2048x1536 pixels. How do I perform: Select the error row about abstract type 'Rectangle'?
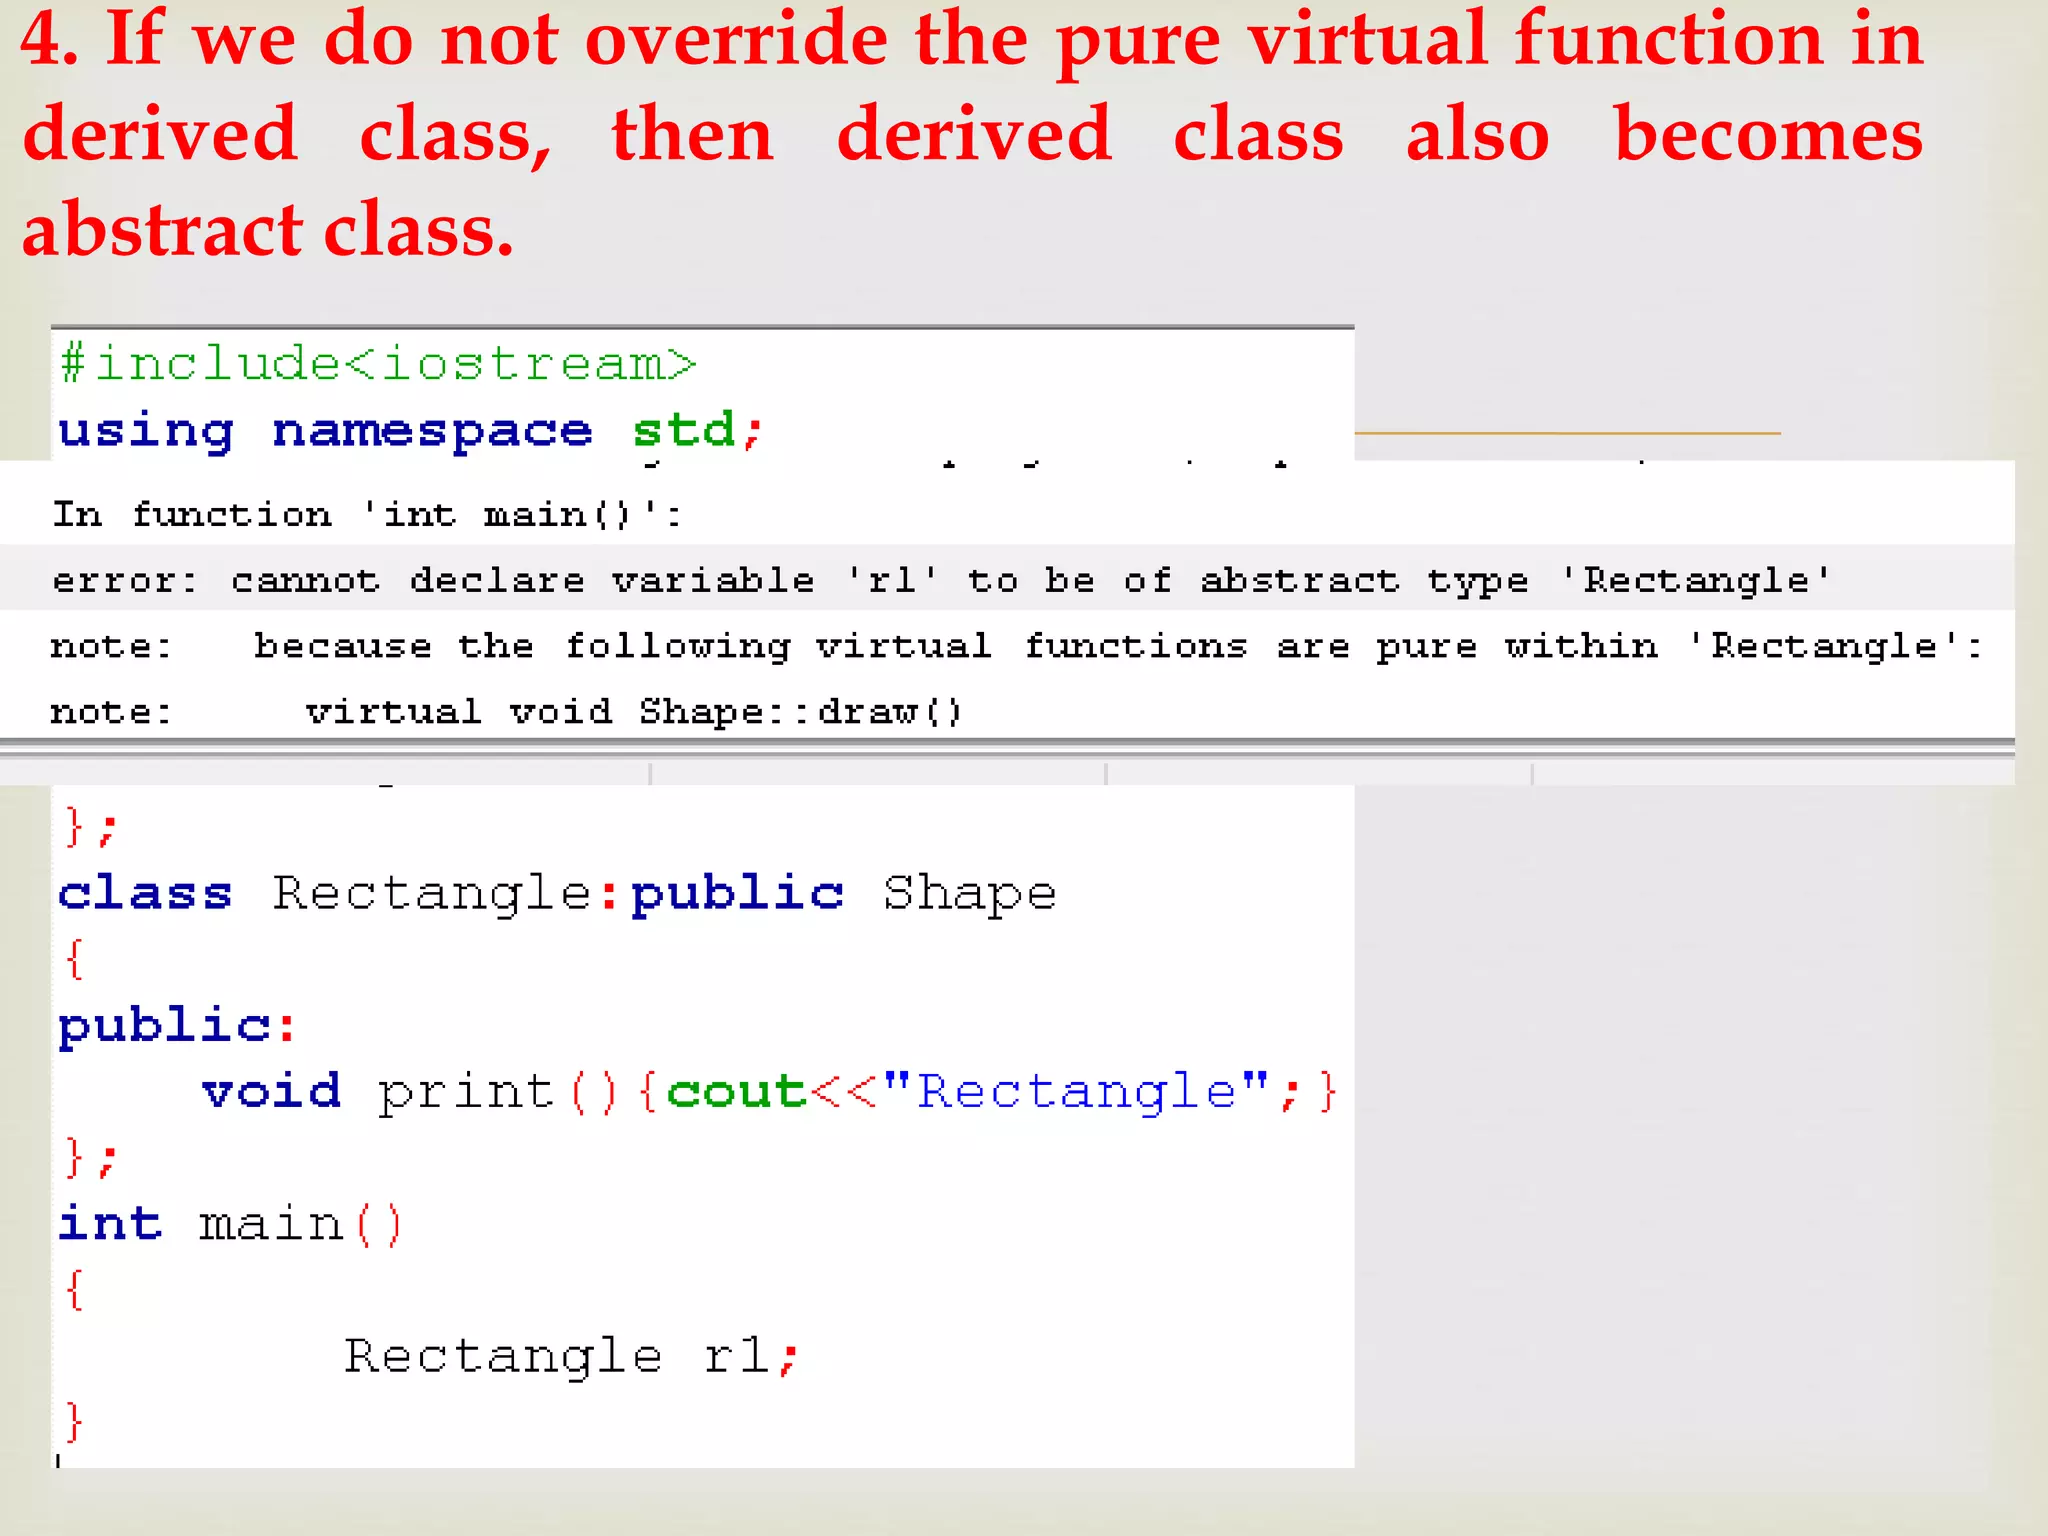940,580
